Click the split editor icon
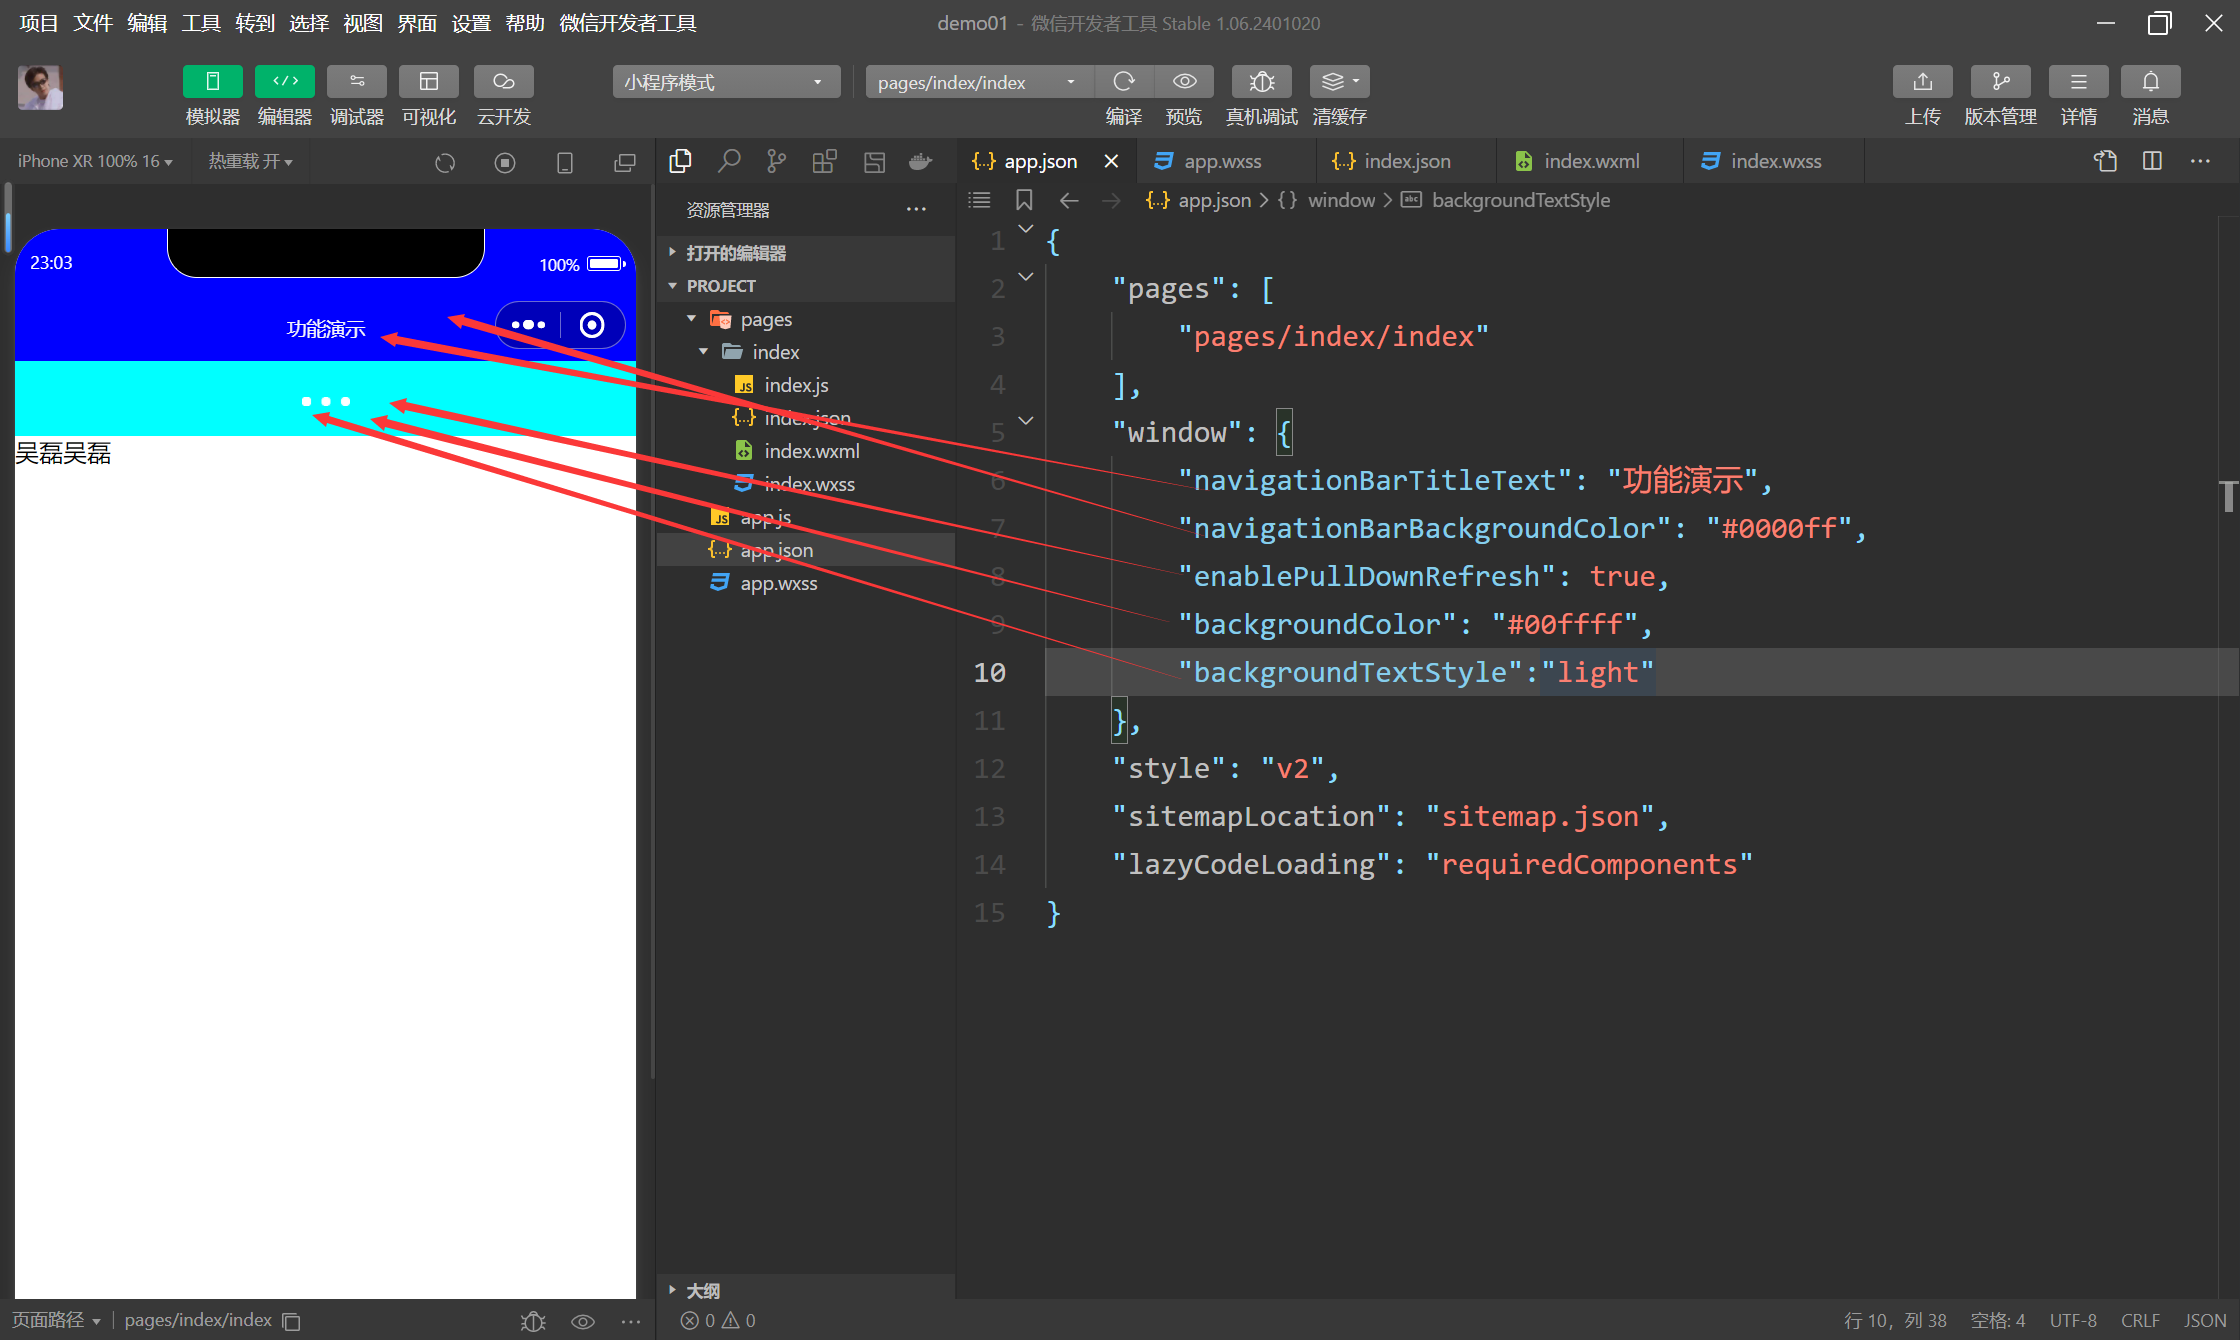The width and height of the screenshot is (2240, 1340). (x=2152, y=161)
